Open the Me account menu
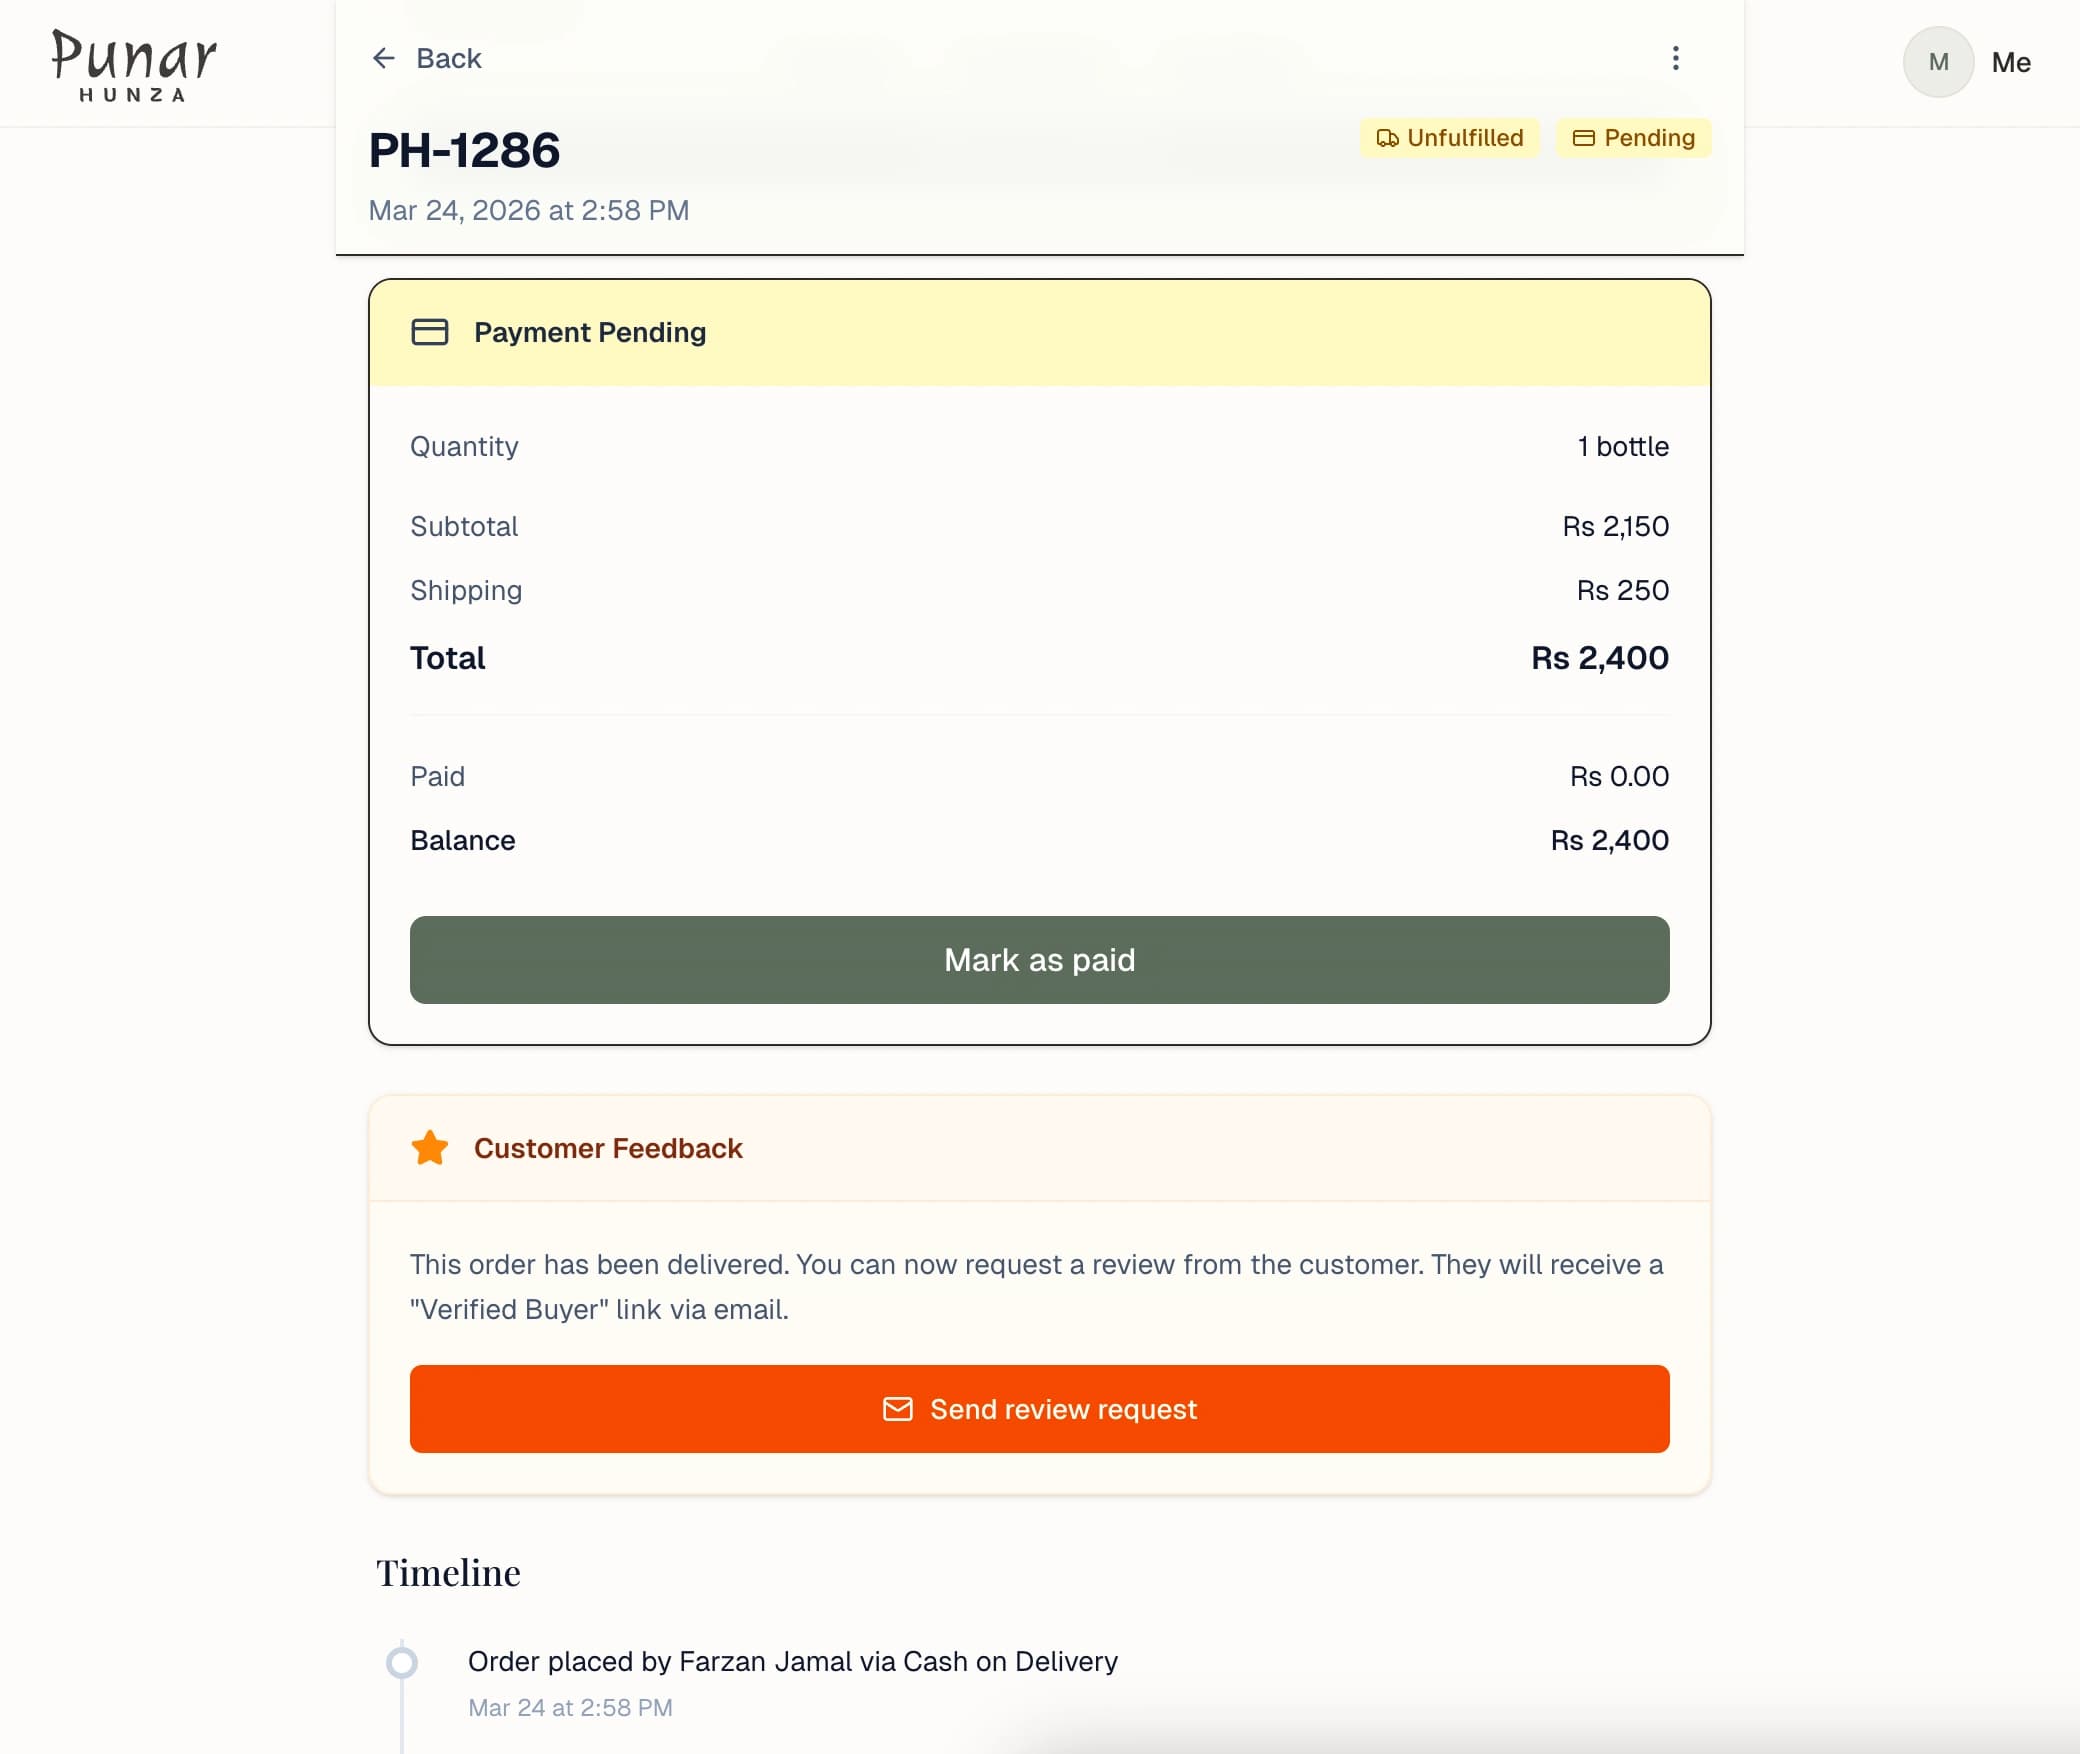The height and width of the screenshot is (1754, 2080). point(2011,62)
